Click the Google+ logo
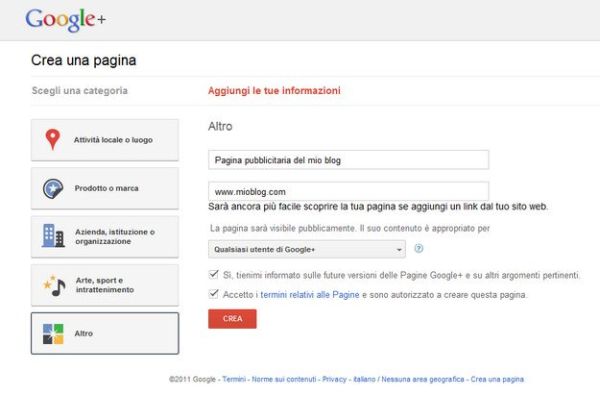This screenshot has width=600, height=396. (65, 20)
